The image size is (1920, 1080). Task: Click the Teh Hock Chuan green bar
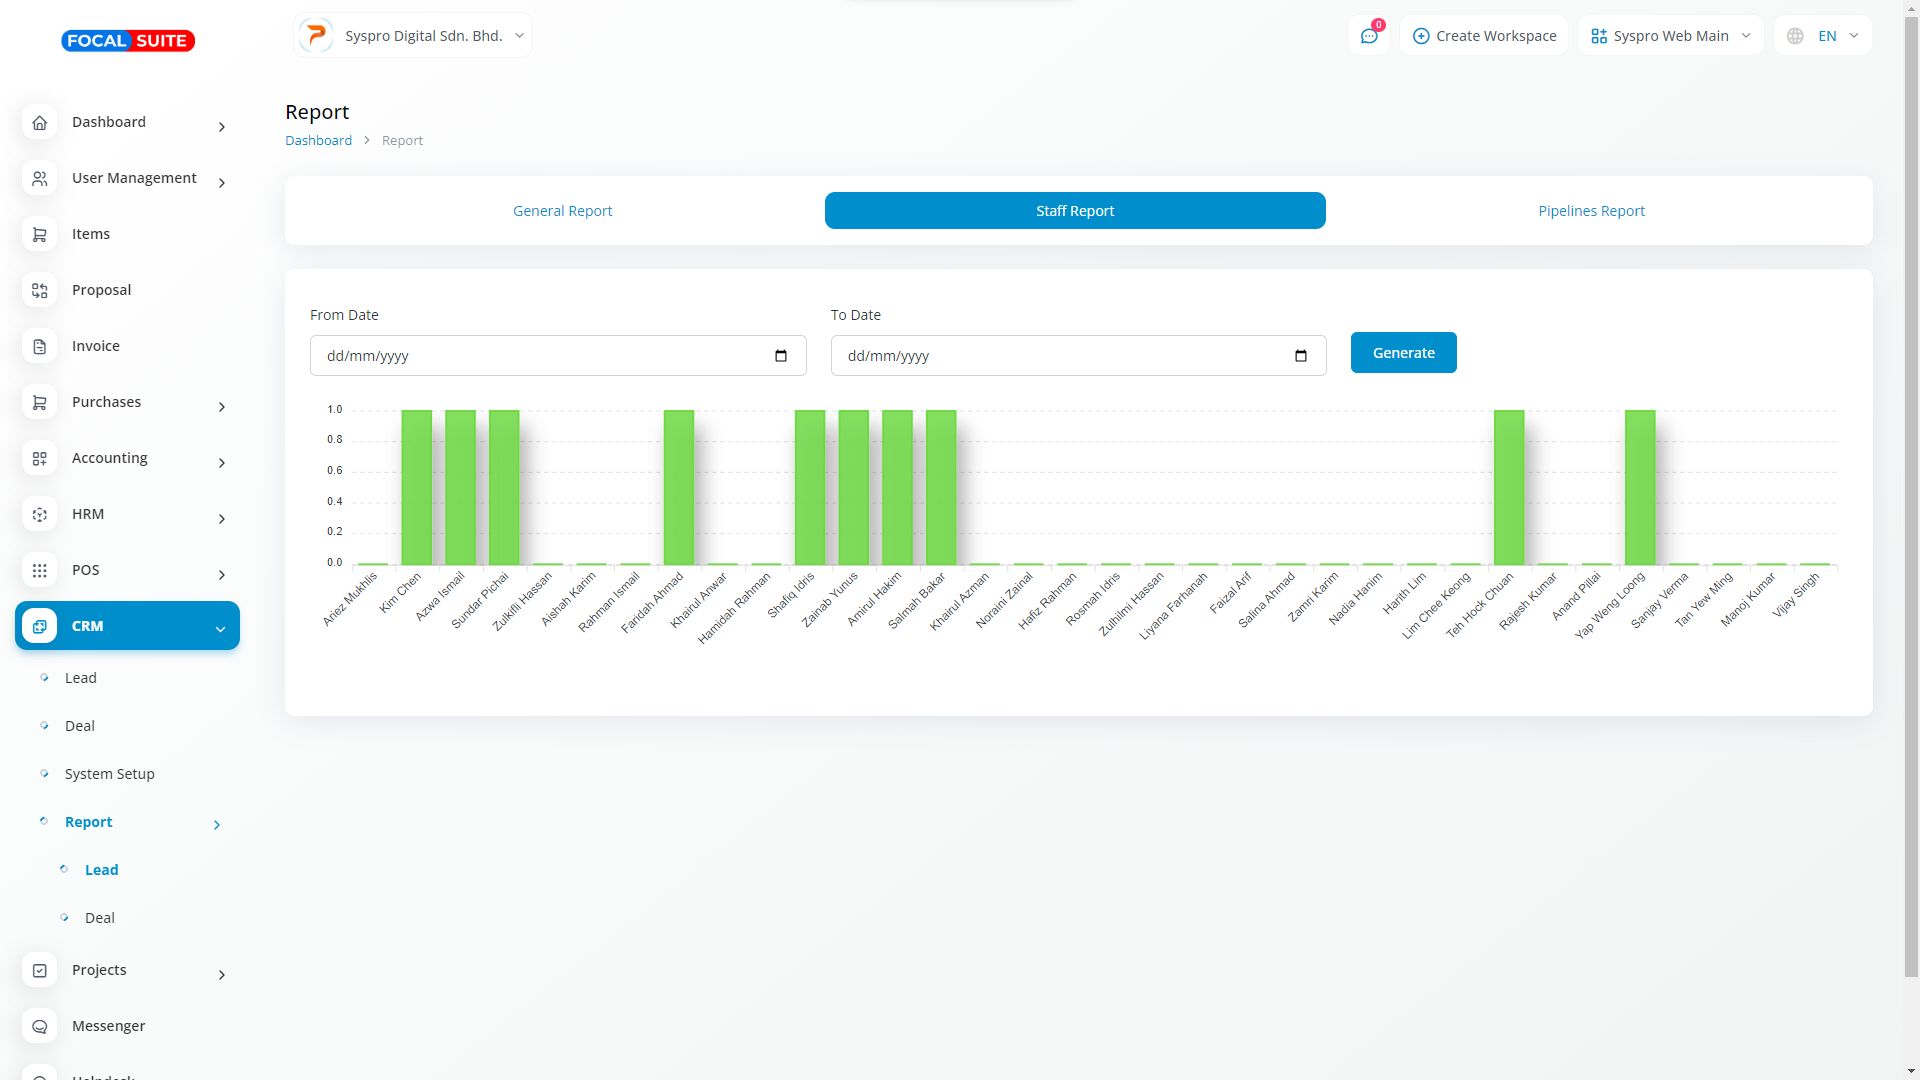[1508, 488]
